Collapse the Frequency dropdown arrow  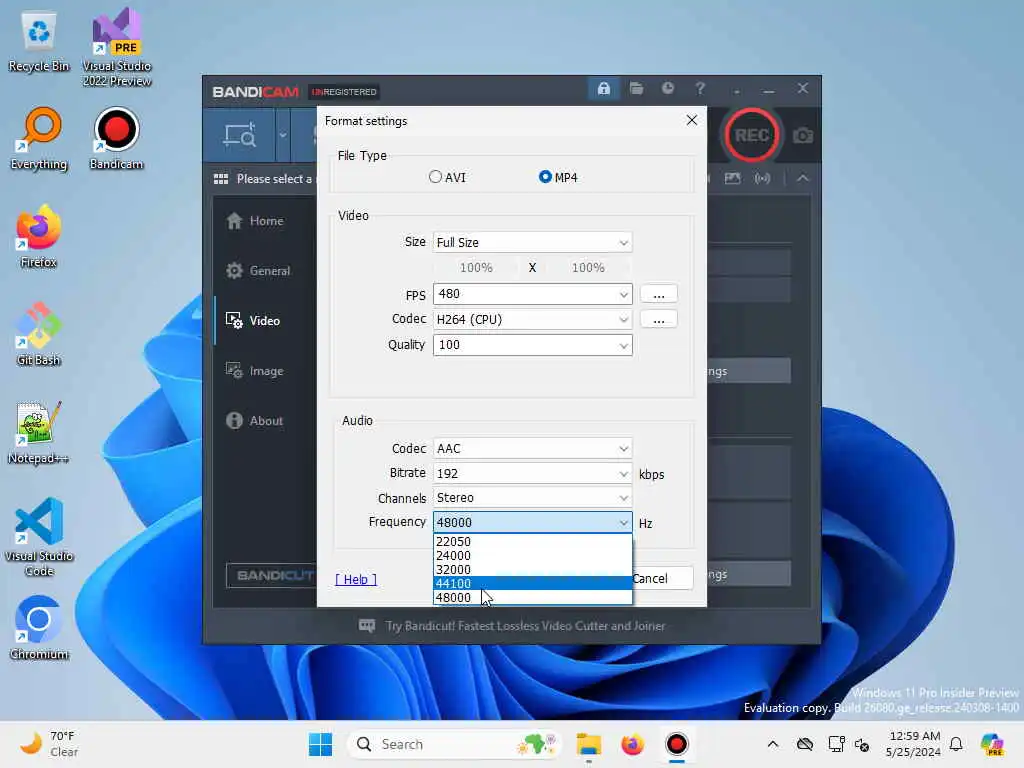click(623, 522)
